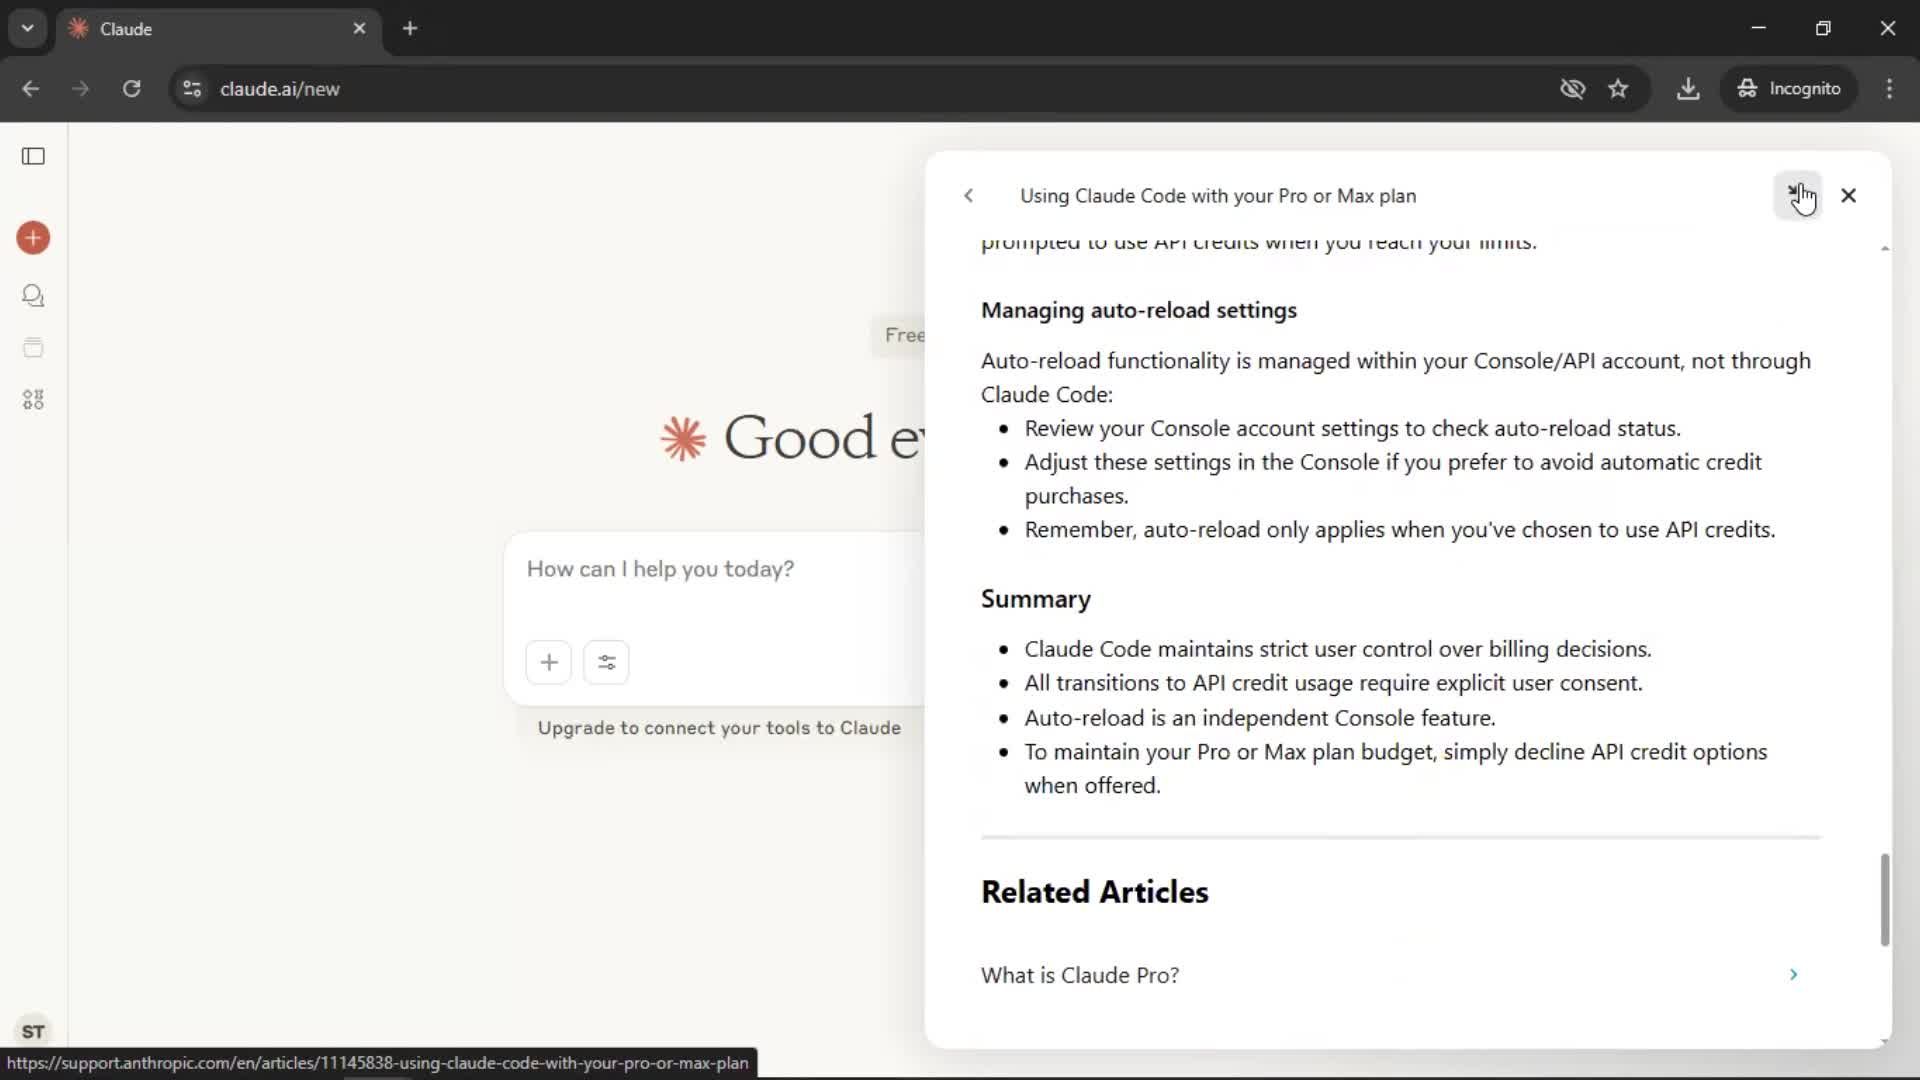
Task: Open the Chats icon in the sidebar
Action: pos(33,296)
